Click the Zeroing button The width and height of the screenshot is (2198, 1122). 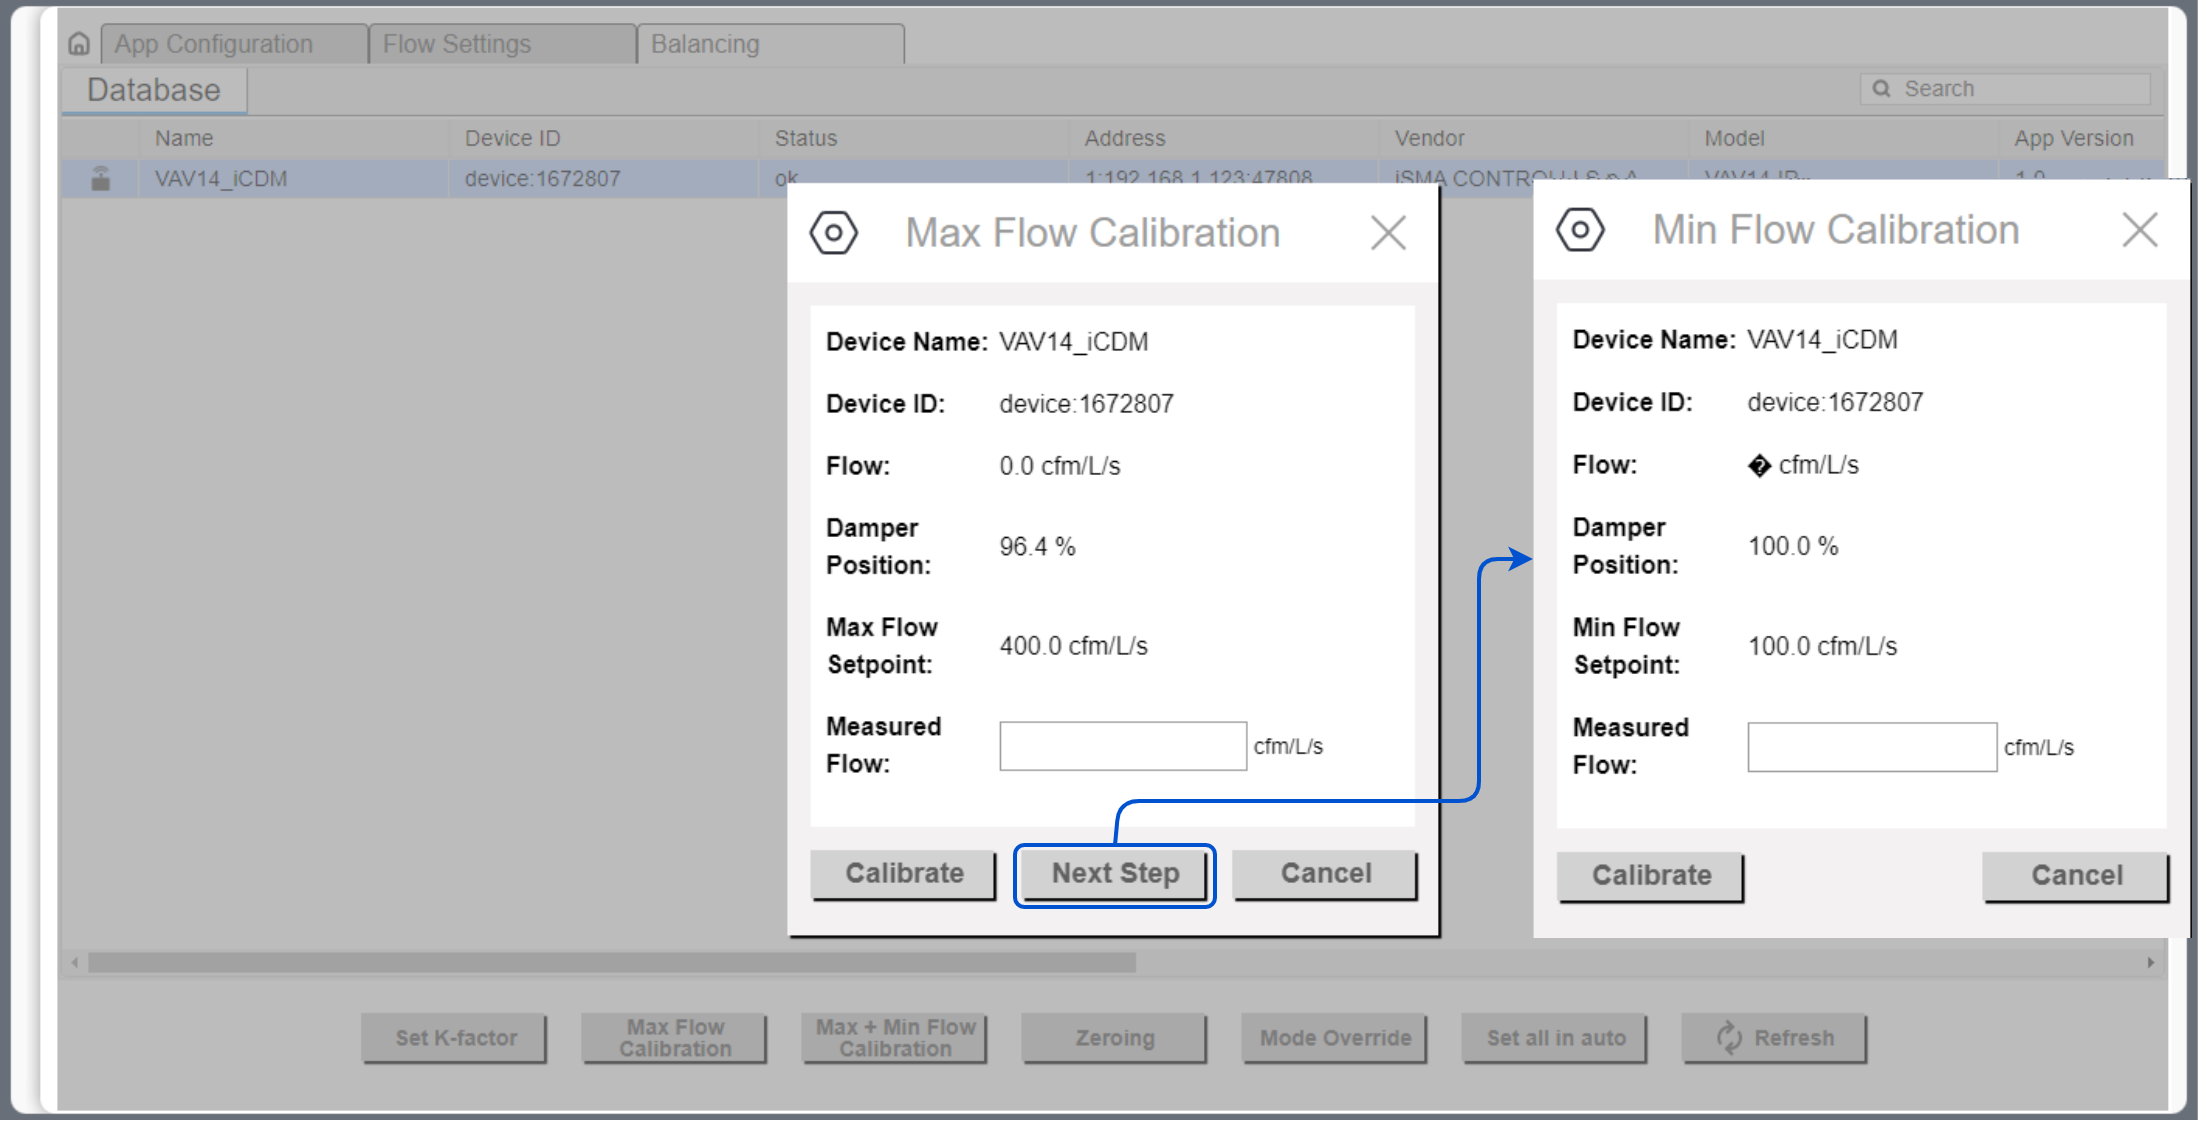click(x=1114, y=1038)
